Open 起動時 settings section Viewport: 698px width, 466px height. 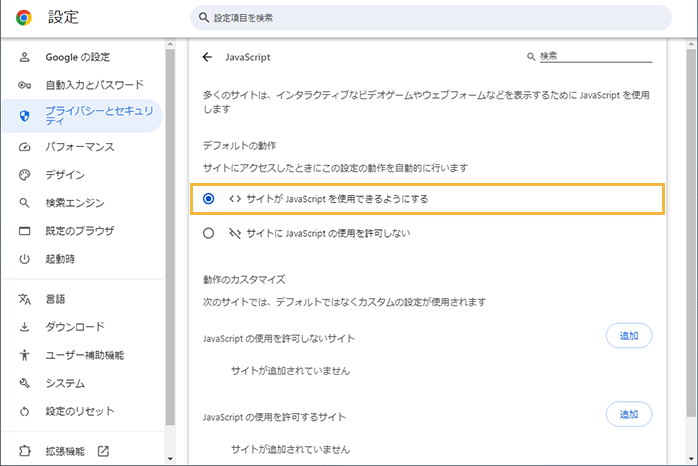click(x=83, y=259)
